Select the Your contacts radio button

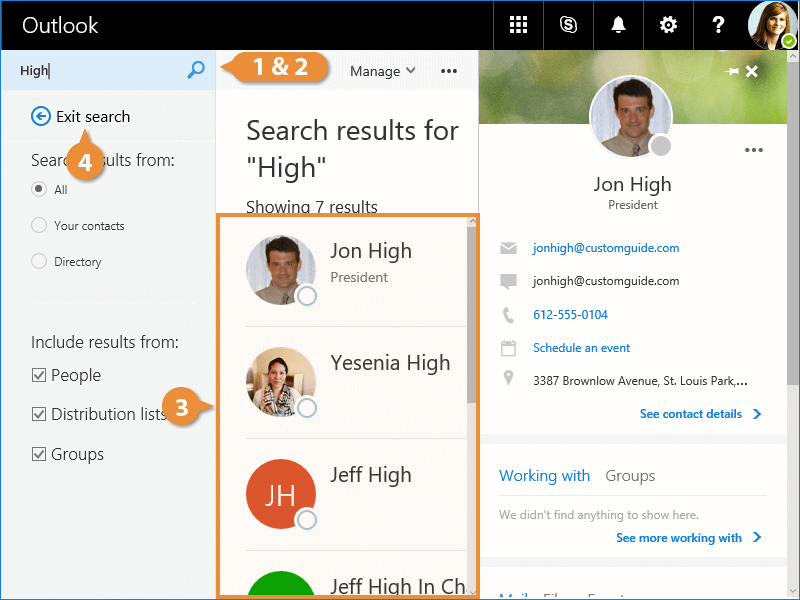coord(39,225)
